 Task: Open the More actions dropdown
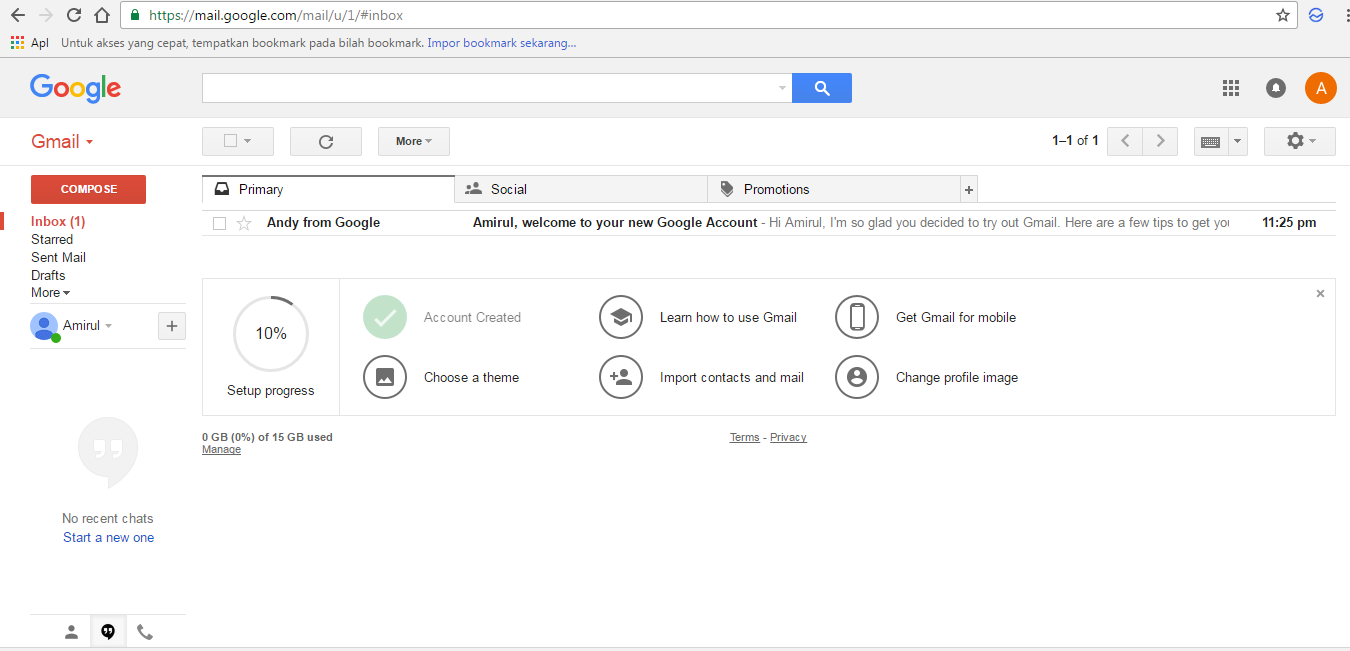(414, 141)
